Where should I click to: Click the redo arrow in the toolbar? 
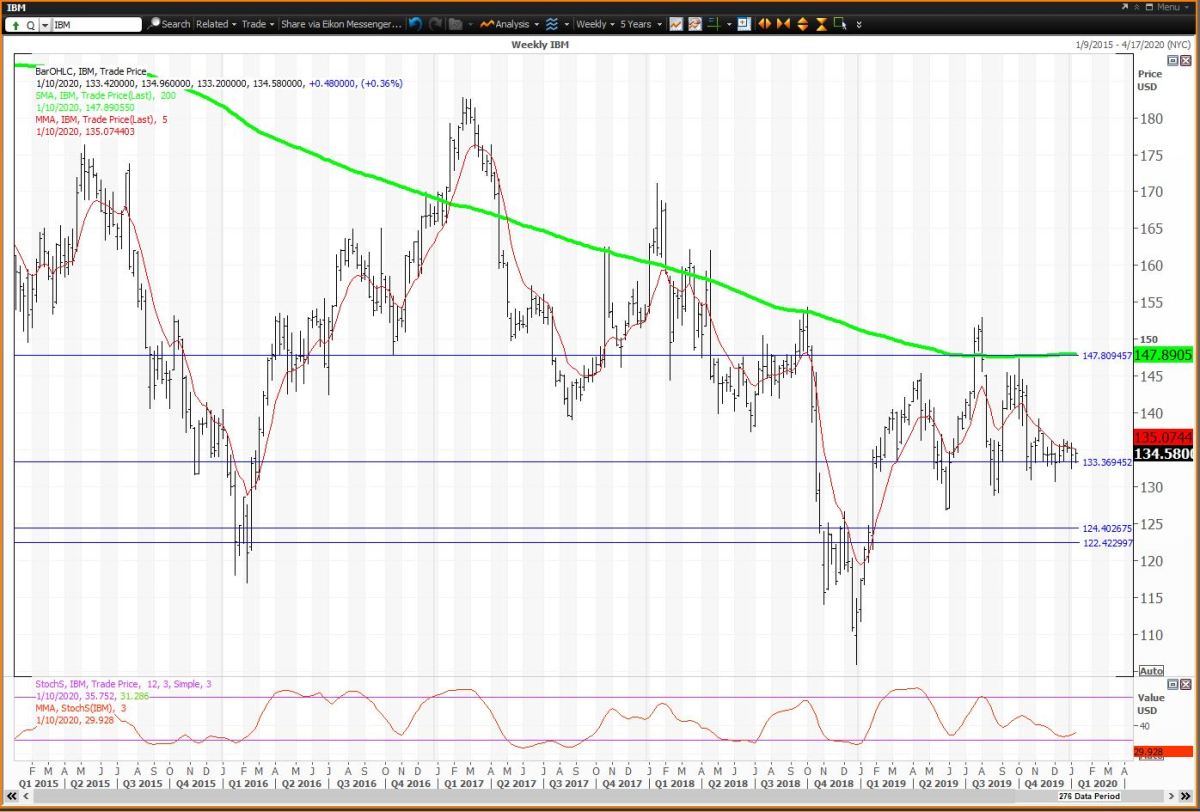point(435,23)
